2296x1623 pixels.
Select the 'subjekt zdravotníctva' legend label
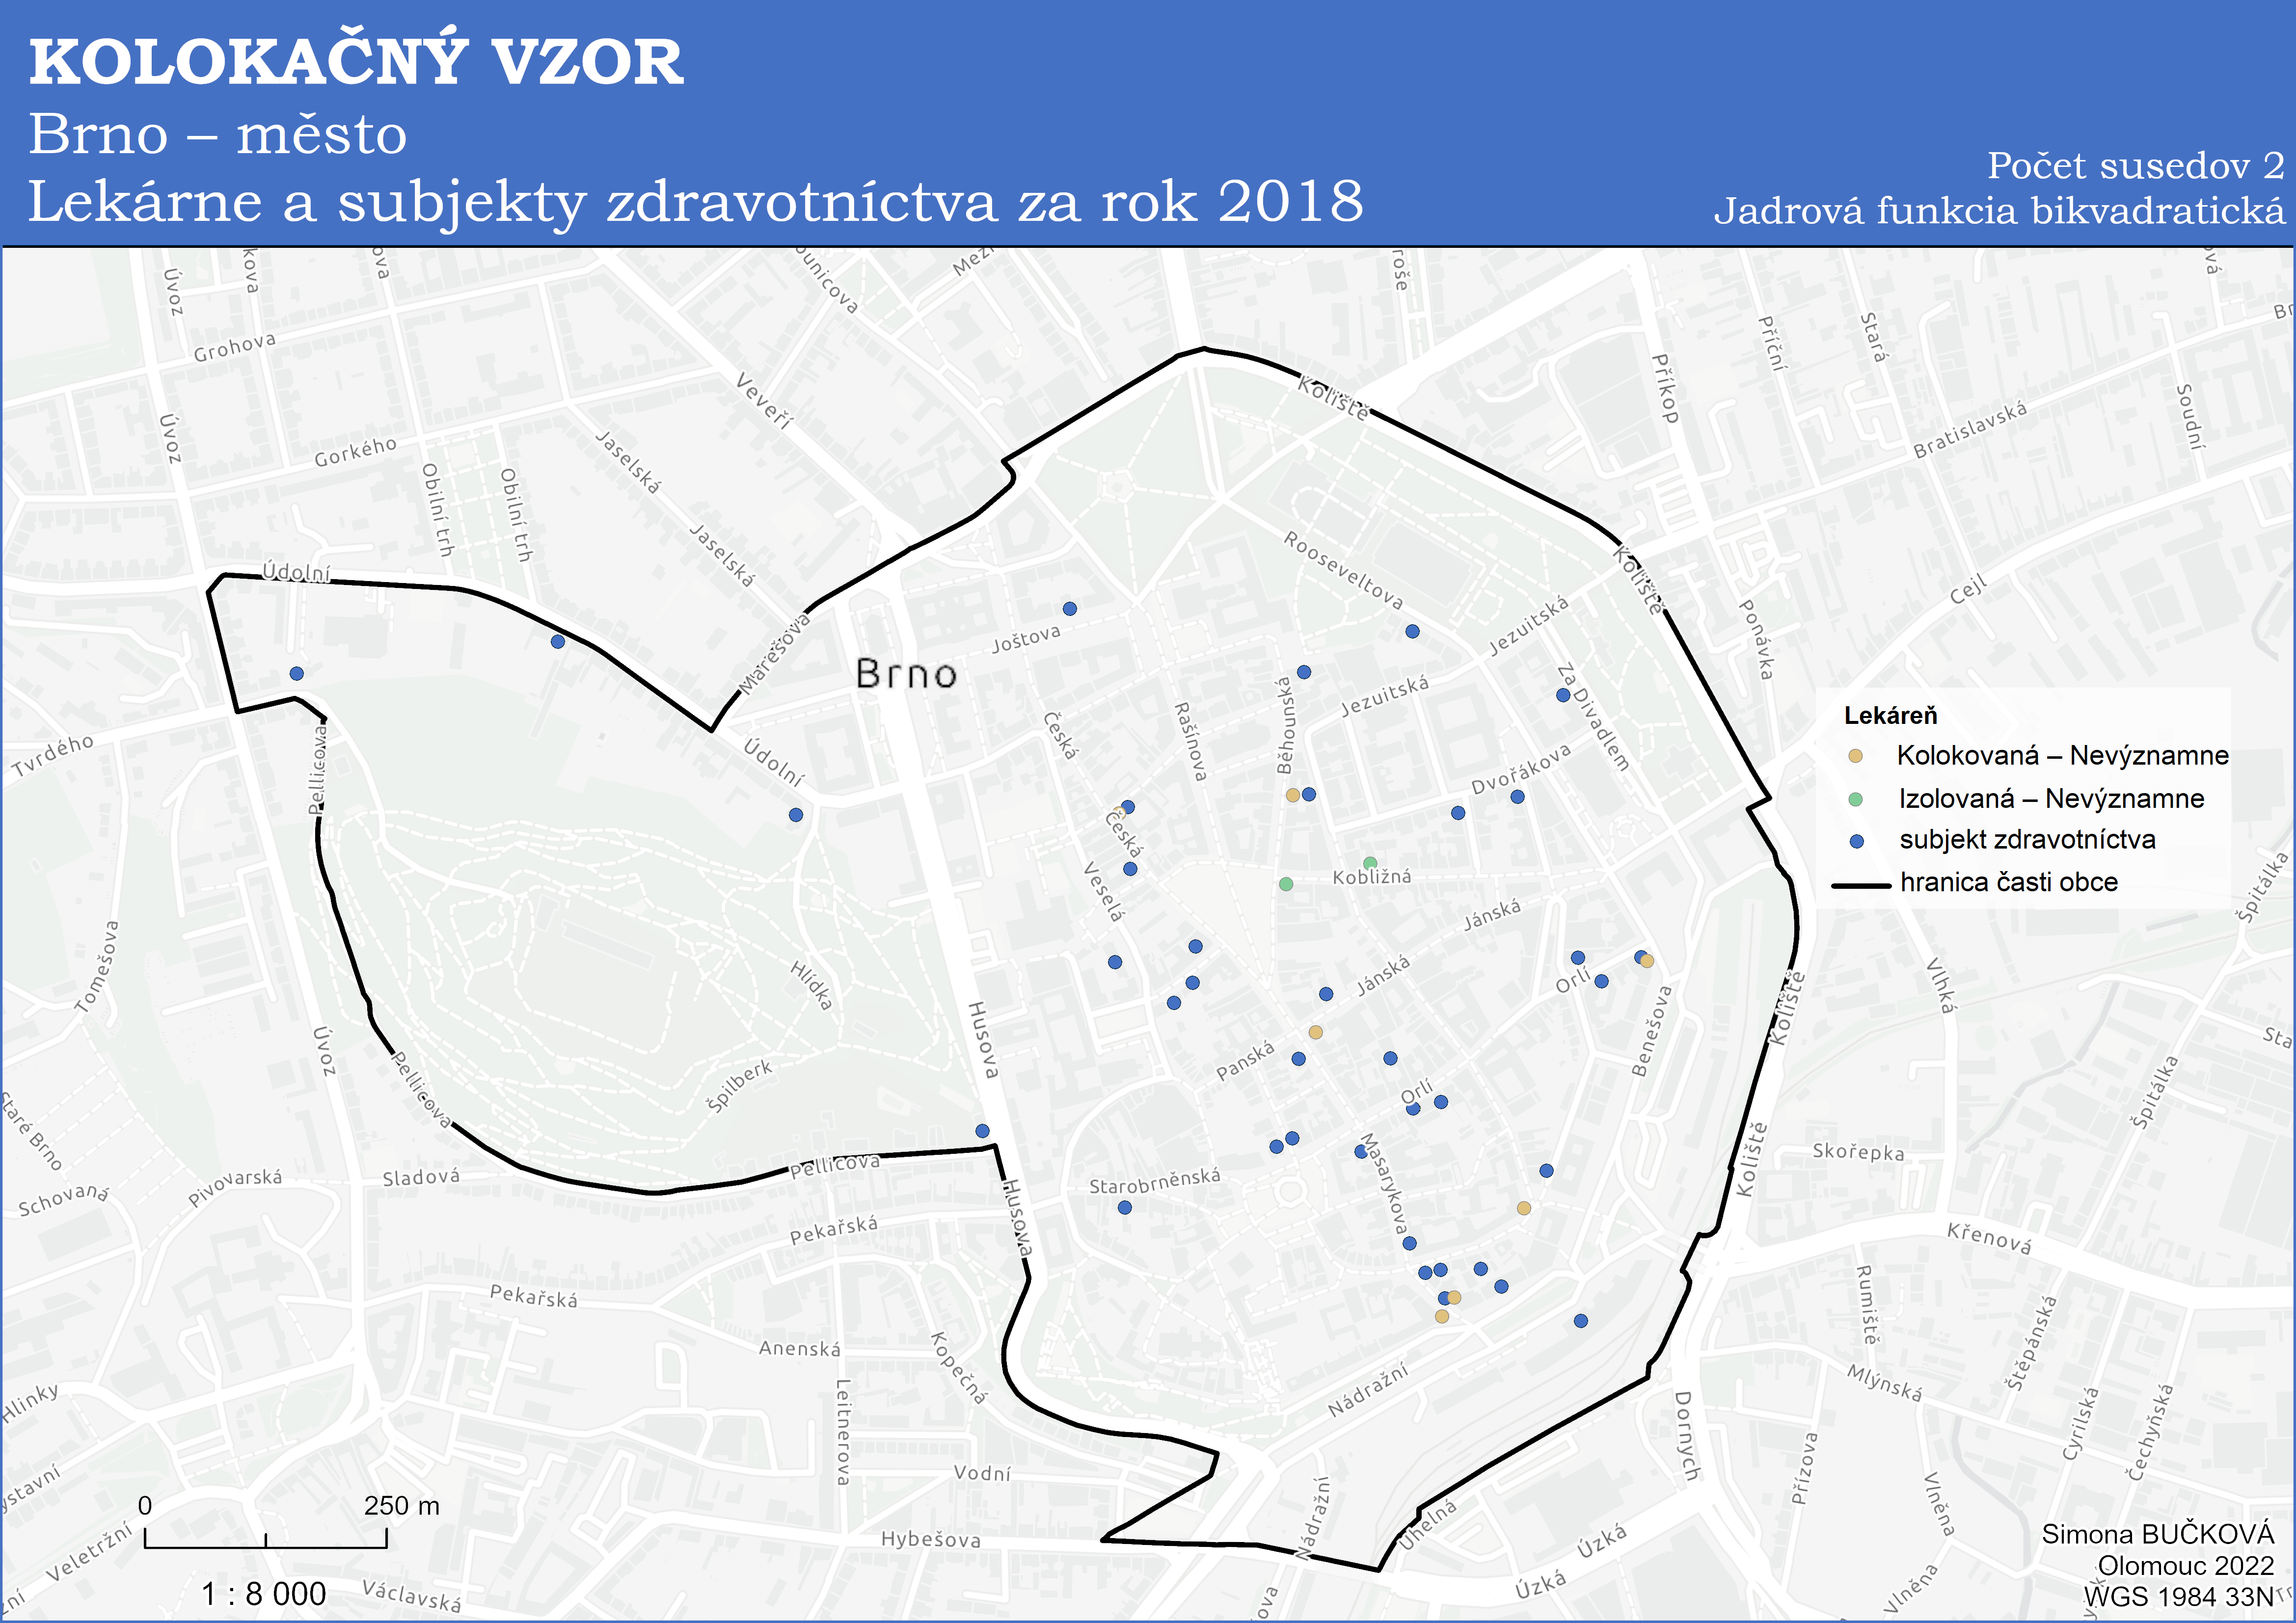tap(2027, 839)
